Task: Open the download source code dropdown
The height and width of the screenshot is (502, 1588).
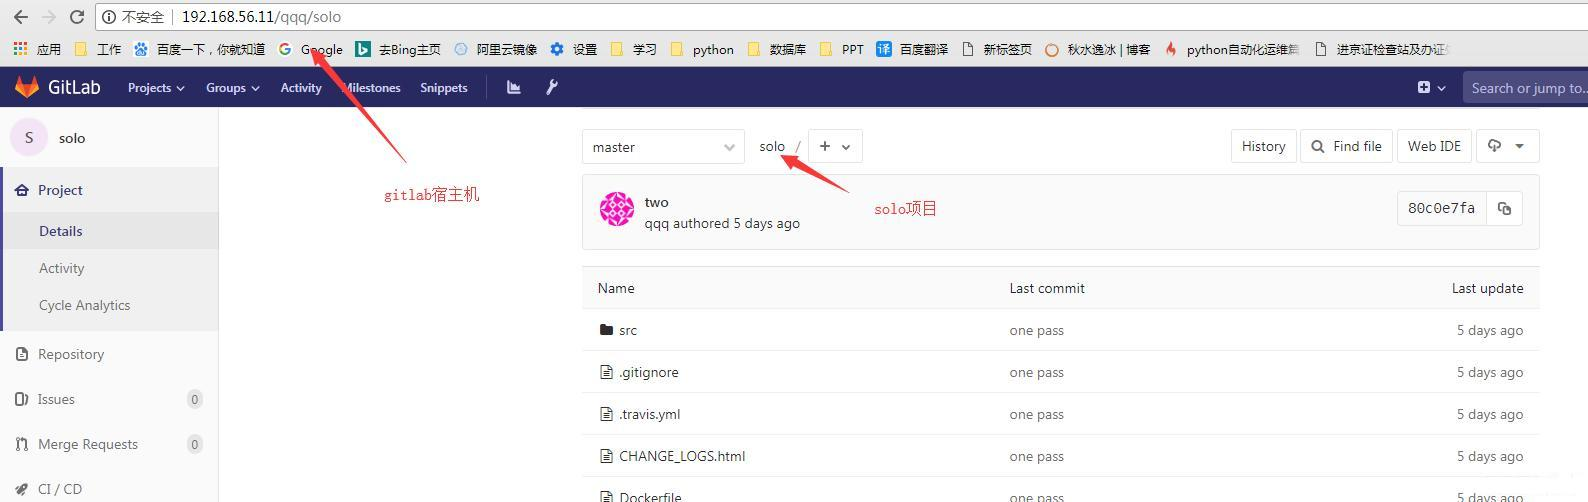Action: click(x=1506, y=146)
